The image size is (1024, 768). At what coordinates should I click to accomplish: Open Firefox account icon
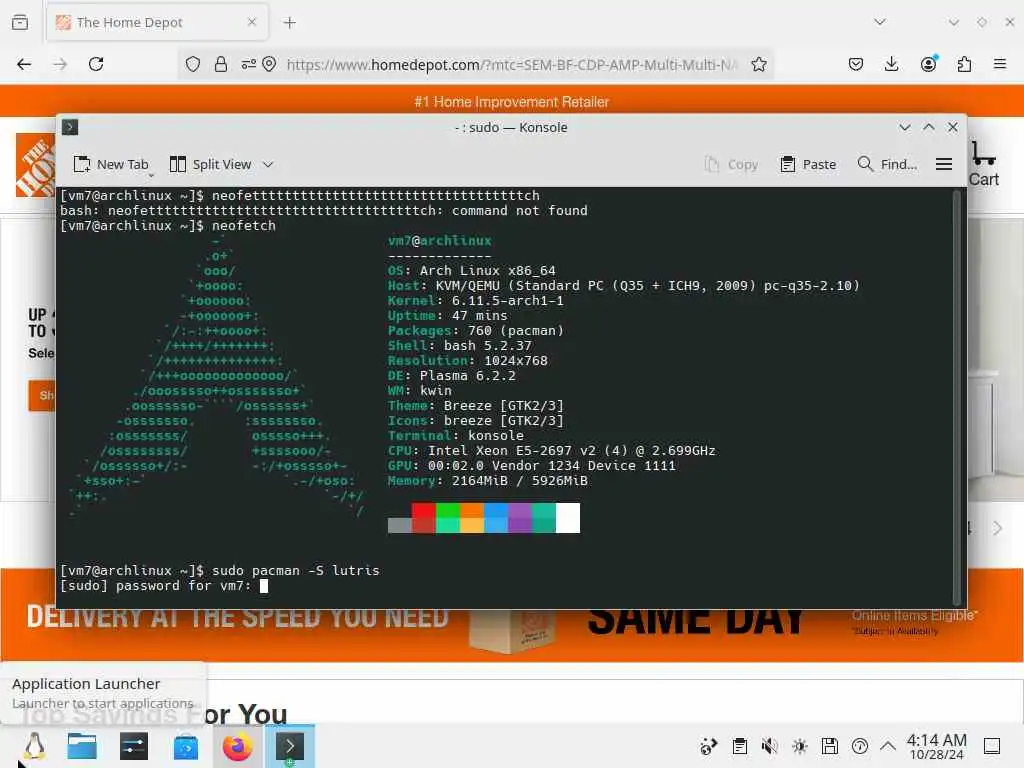point(928,64)
